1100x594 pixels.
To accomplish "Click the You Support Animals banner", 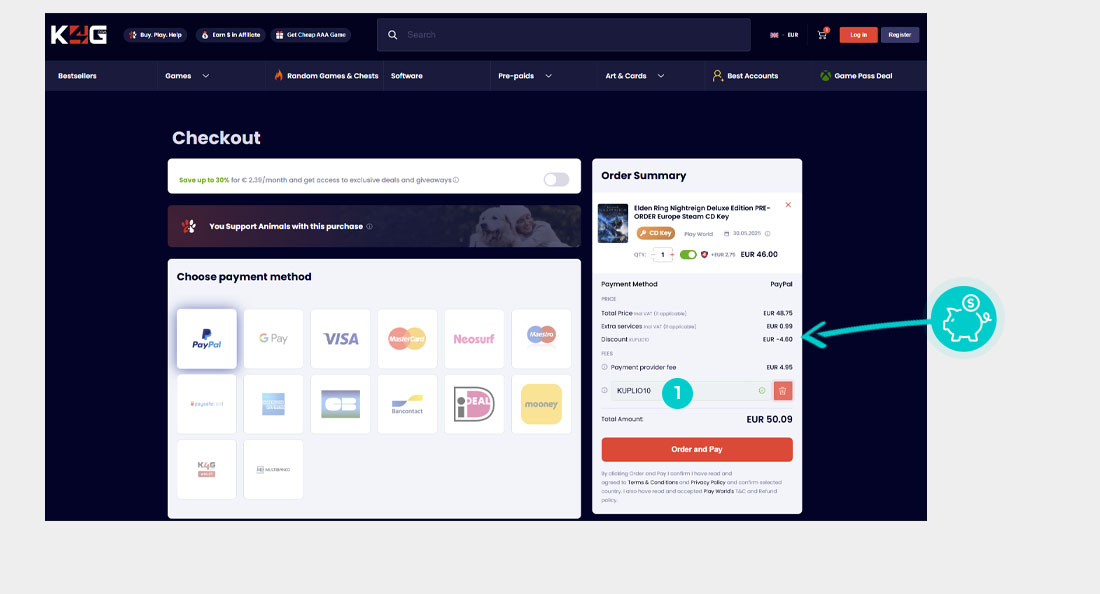I will pos(374,226).
